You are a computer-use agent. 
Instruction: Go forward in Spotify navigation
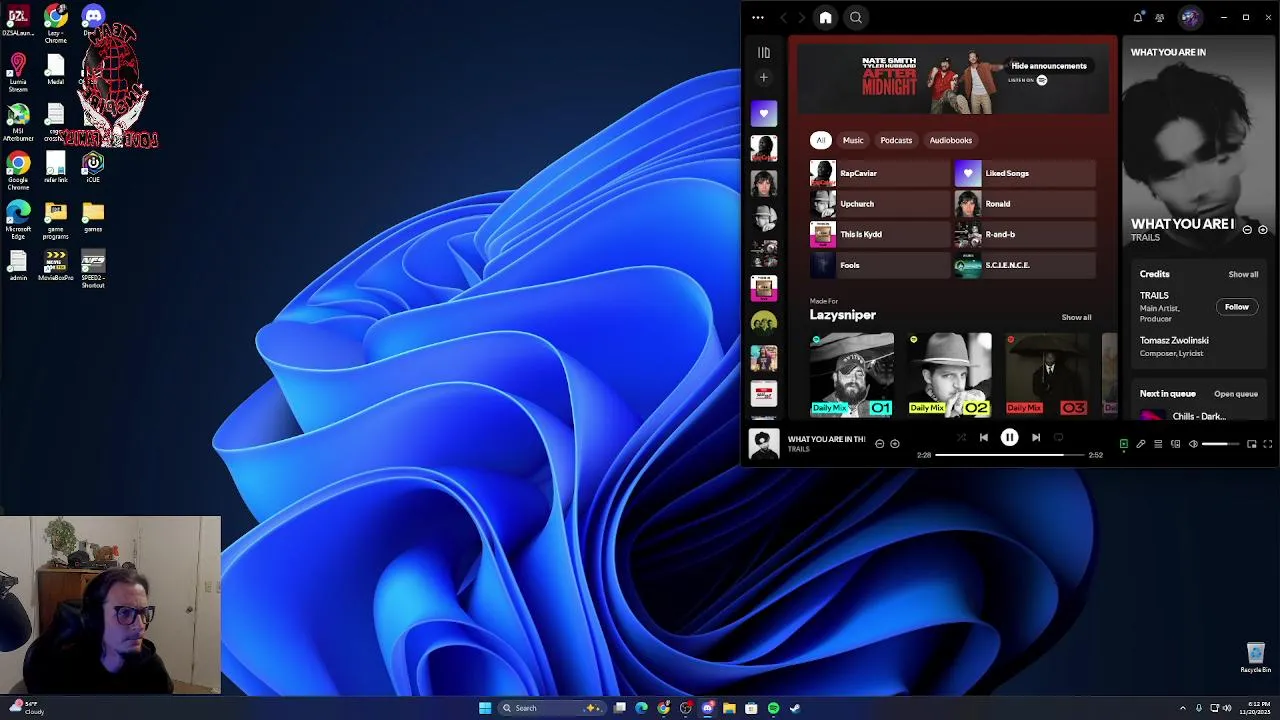(801, 17)
